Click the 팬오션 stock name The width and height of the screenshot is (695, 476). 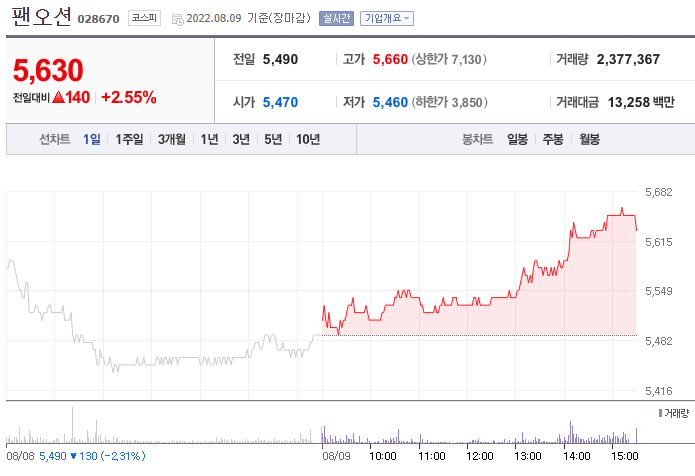click(x=41, y=17)
